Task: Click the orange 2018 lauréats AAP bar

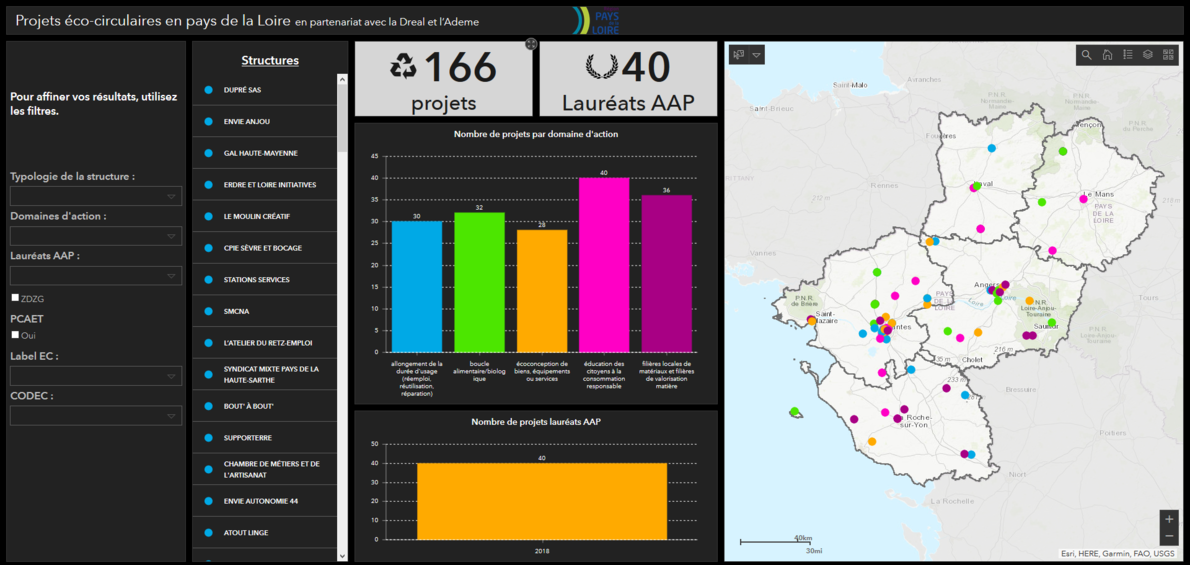Action: (x=542, y=502)
